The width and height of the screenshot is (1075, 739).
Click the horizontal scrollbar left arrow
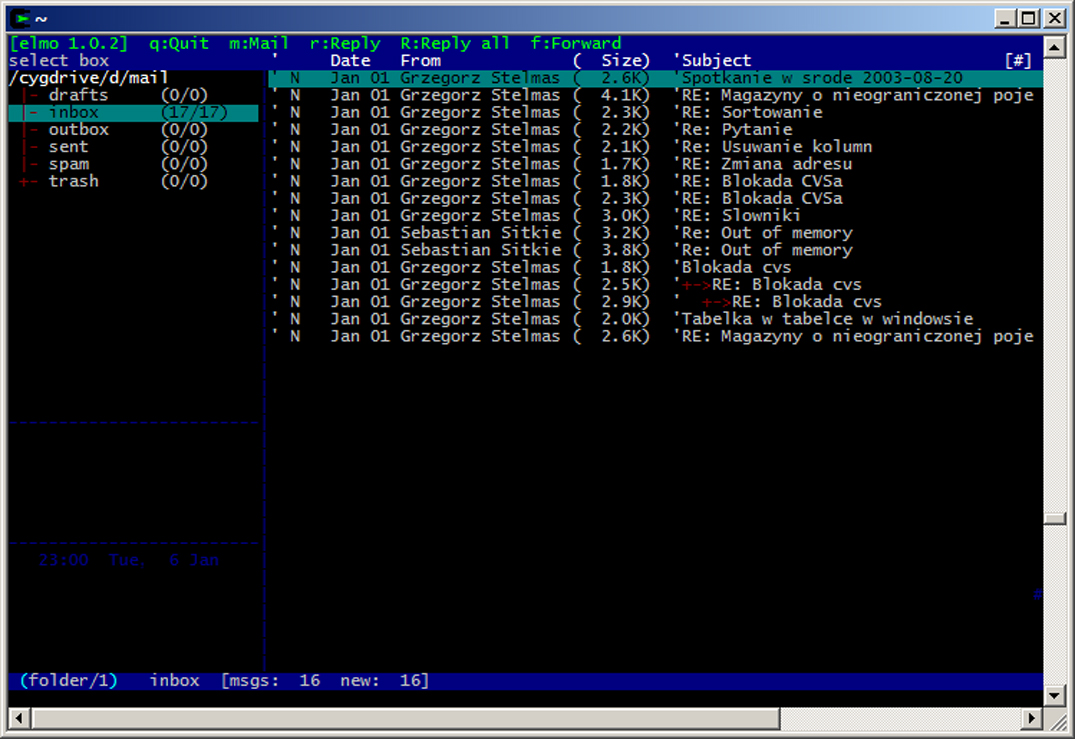point(19,718)
